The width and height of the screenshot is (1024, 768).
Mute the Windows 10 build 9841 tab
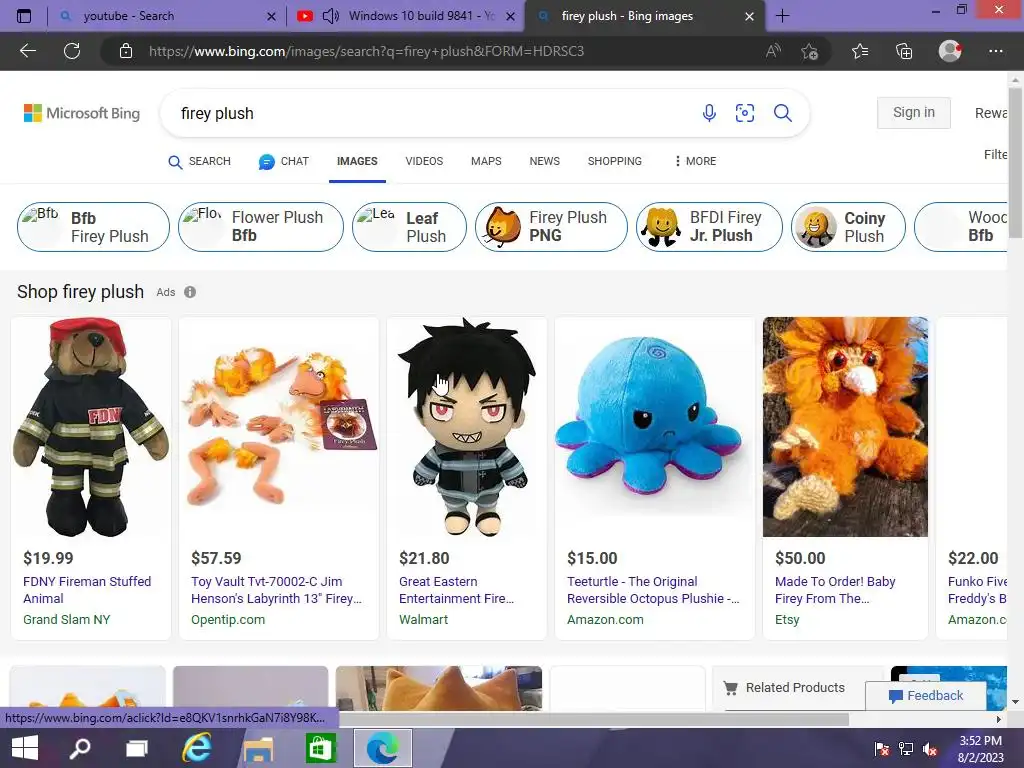pyautogui.click(x=330, y=16)
